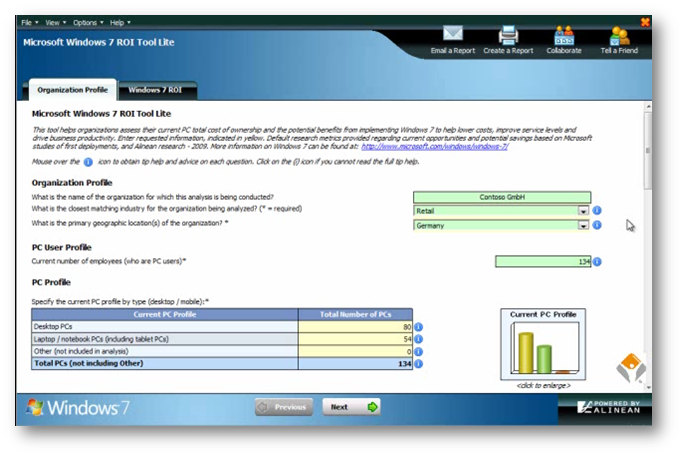The height and width of the screenshot is (456, 682).
Task: Click the info icon in Total PCs row
Action: [x=418, y=363]
